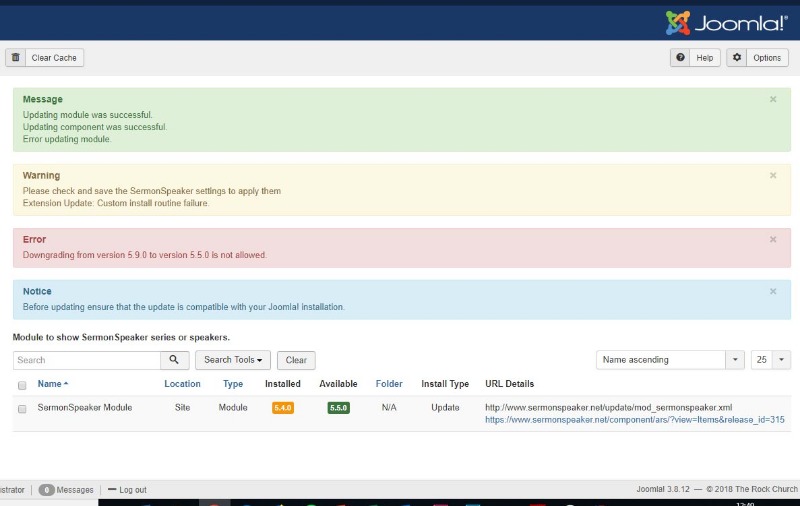Click the Install Type column header
Viewport: 800px width, 506px height.
pos(445,384)
